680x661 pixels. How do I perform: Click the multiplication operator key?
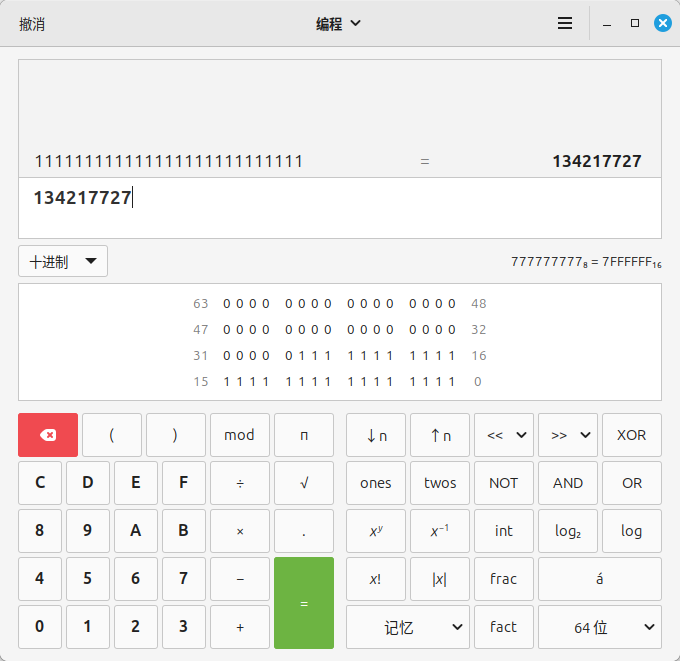pos(240,531)
